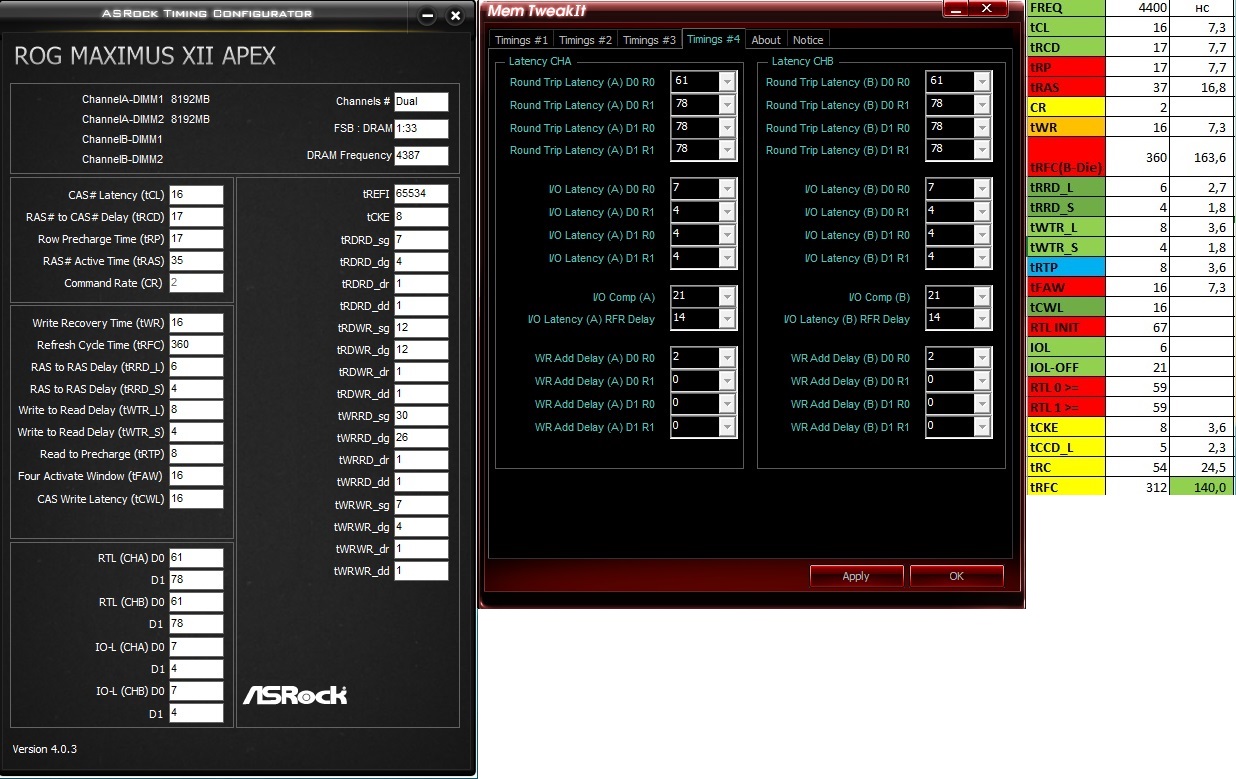Select the RTL INIT cell in the spreadsheet
This screenshot has width=1236, height=779.
1066,327
